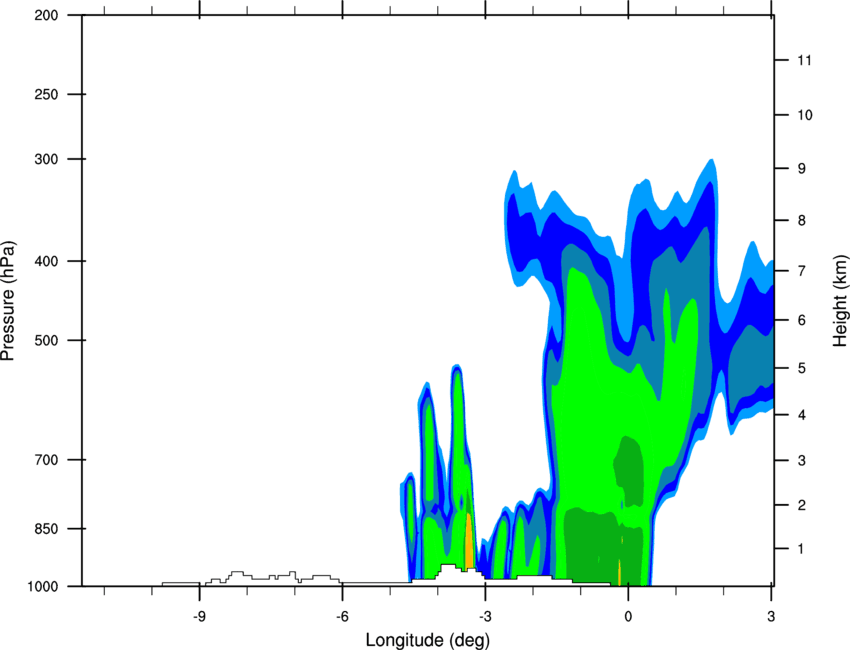Click the terrain outline near longitude -9

pyautogui.click(x=251, y=578)
